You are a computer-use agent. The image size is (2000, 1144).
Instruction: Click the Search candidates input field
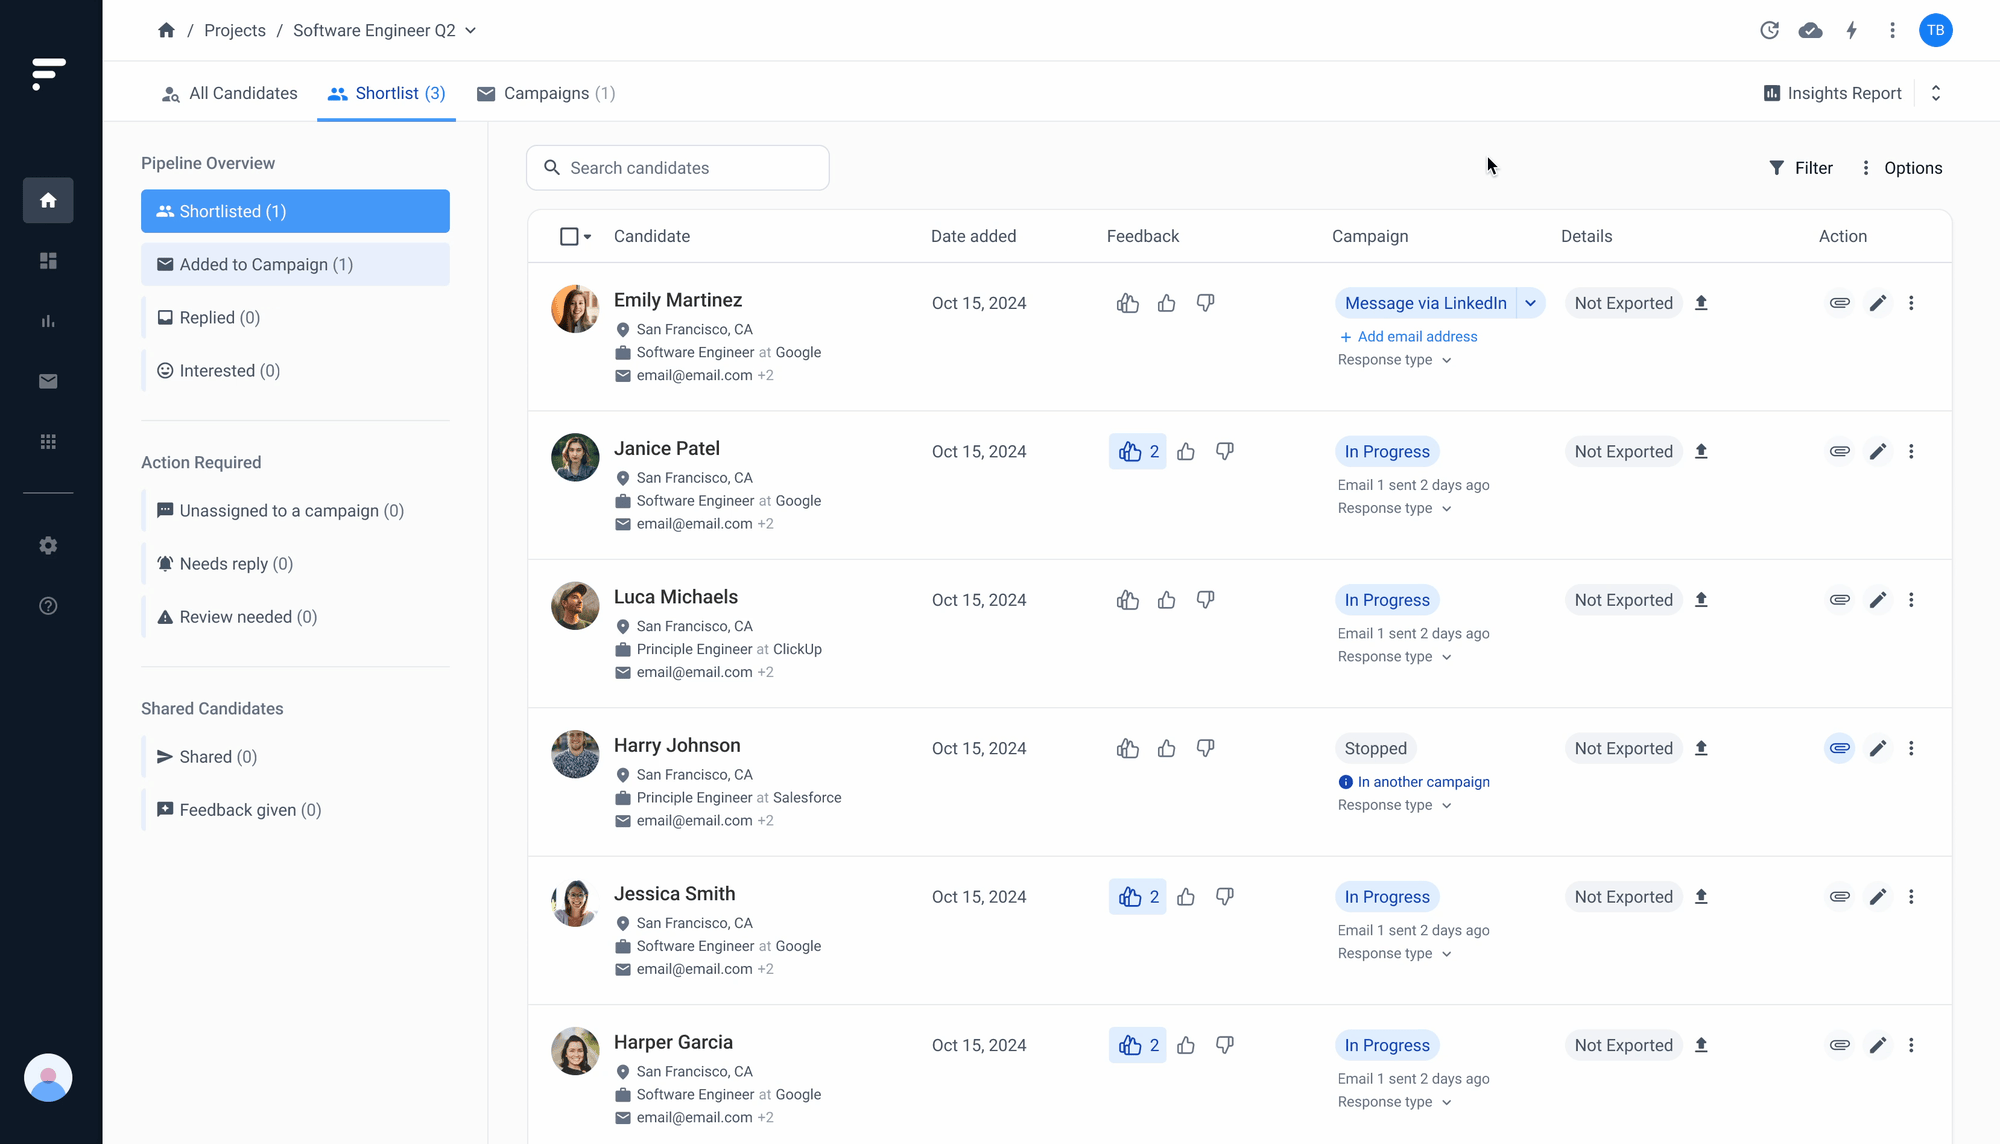pos(678,168)
